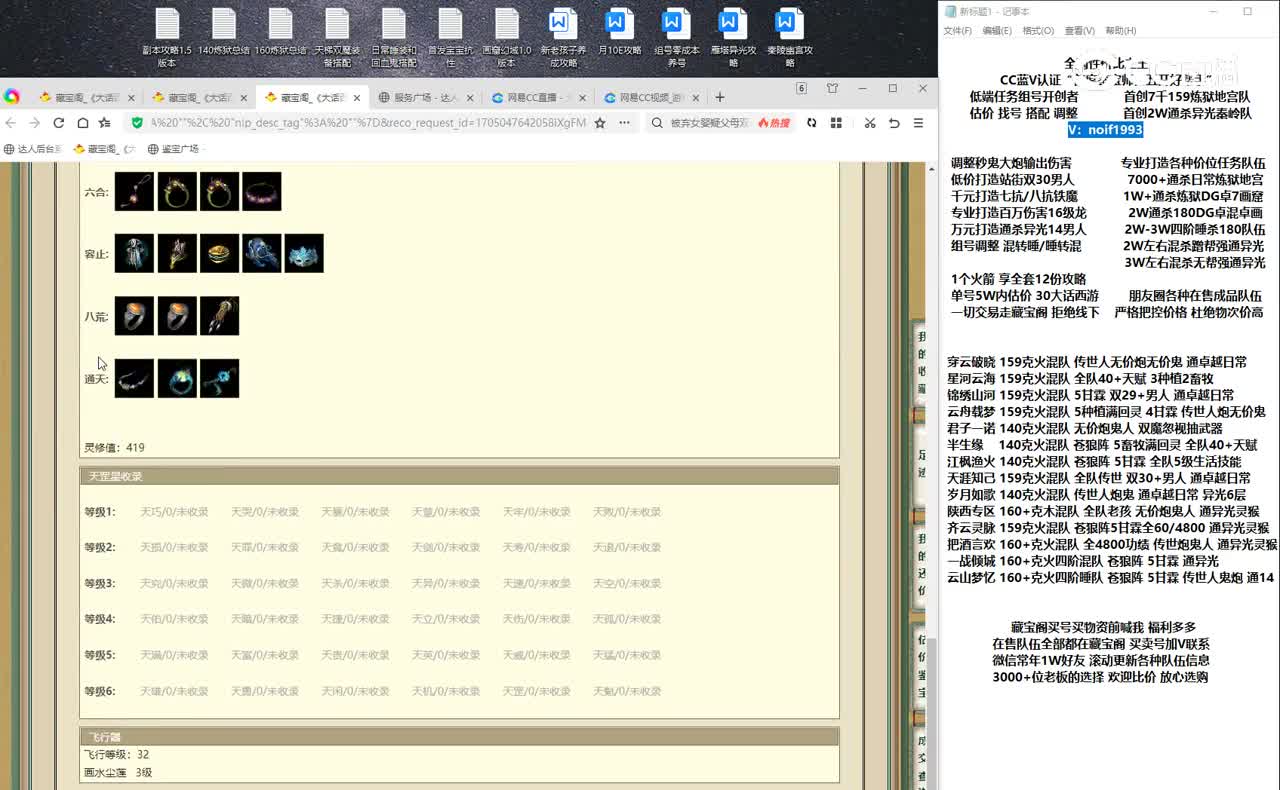
Task: Open the browser grid extensions icon
Action: click(836, 123)
